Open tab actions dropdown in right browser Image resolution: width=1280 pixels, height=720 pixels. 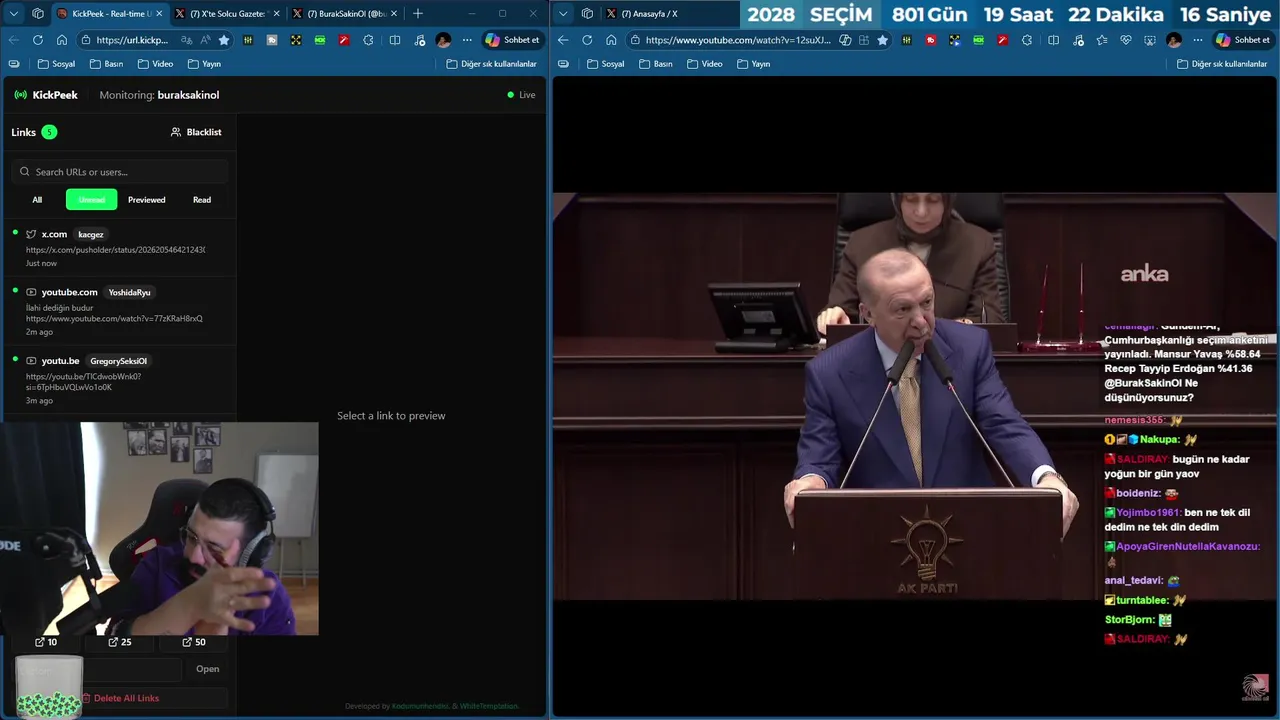click(x=563, y=13)
